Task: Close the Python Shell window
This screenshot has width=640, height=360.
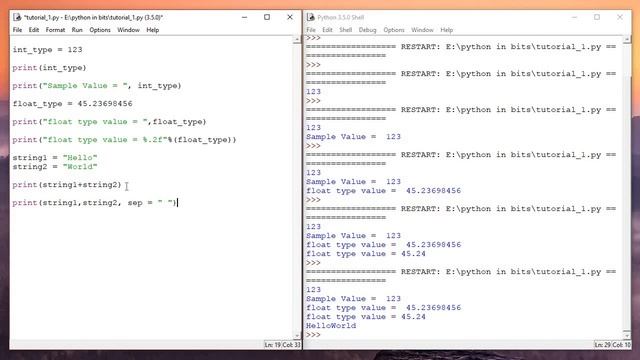Action: point(620,17)
